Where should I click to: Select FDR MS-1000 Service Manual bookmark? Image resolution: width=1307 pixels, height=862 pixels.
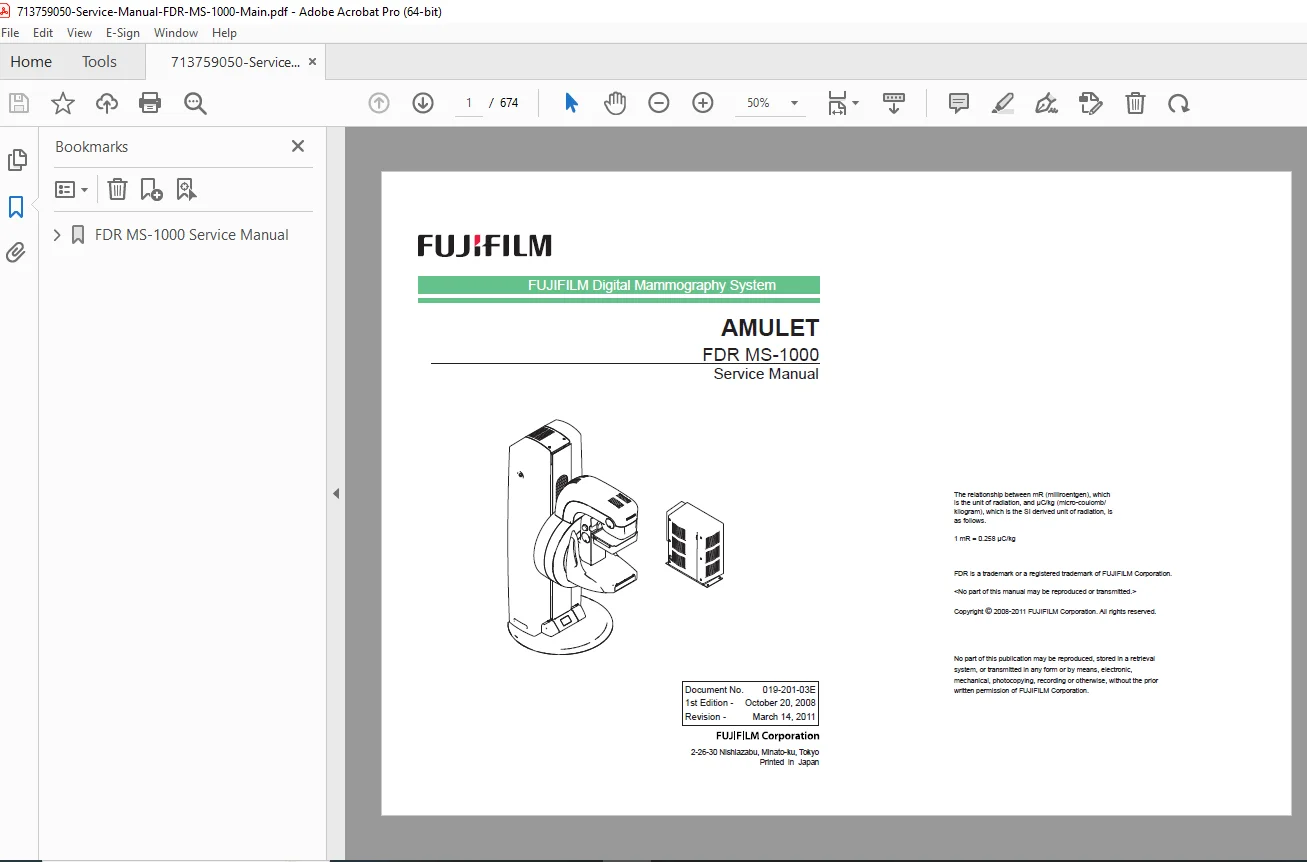coord(191,235)
